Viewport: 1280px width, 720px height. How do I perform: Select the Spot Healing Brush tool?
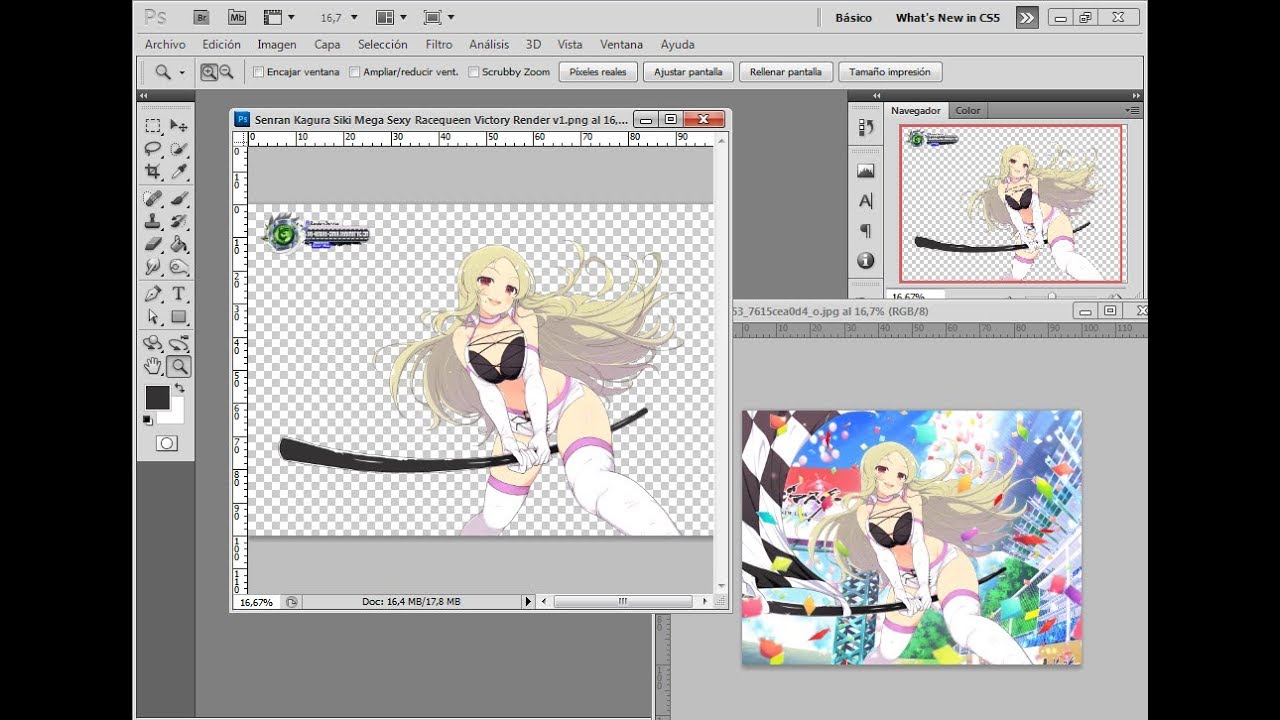click(x=153, y=198)
